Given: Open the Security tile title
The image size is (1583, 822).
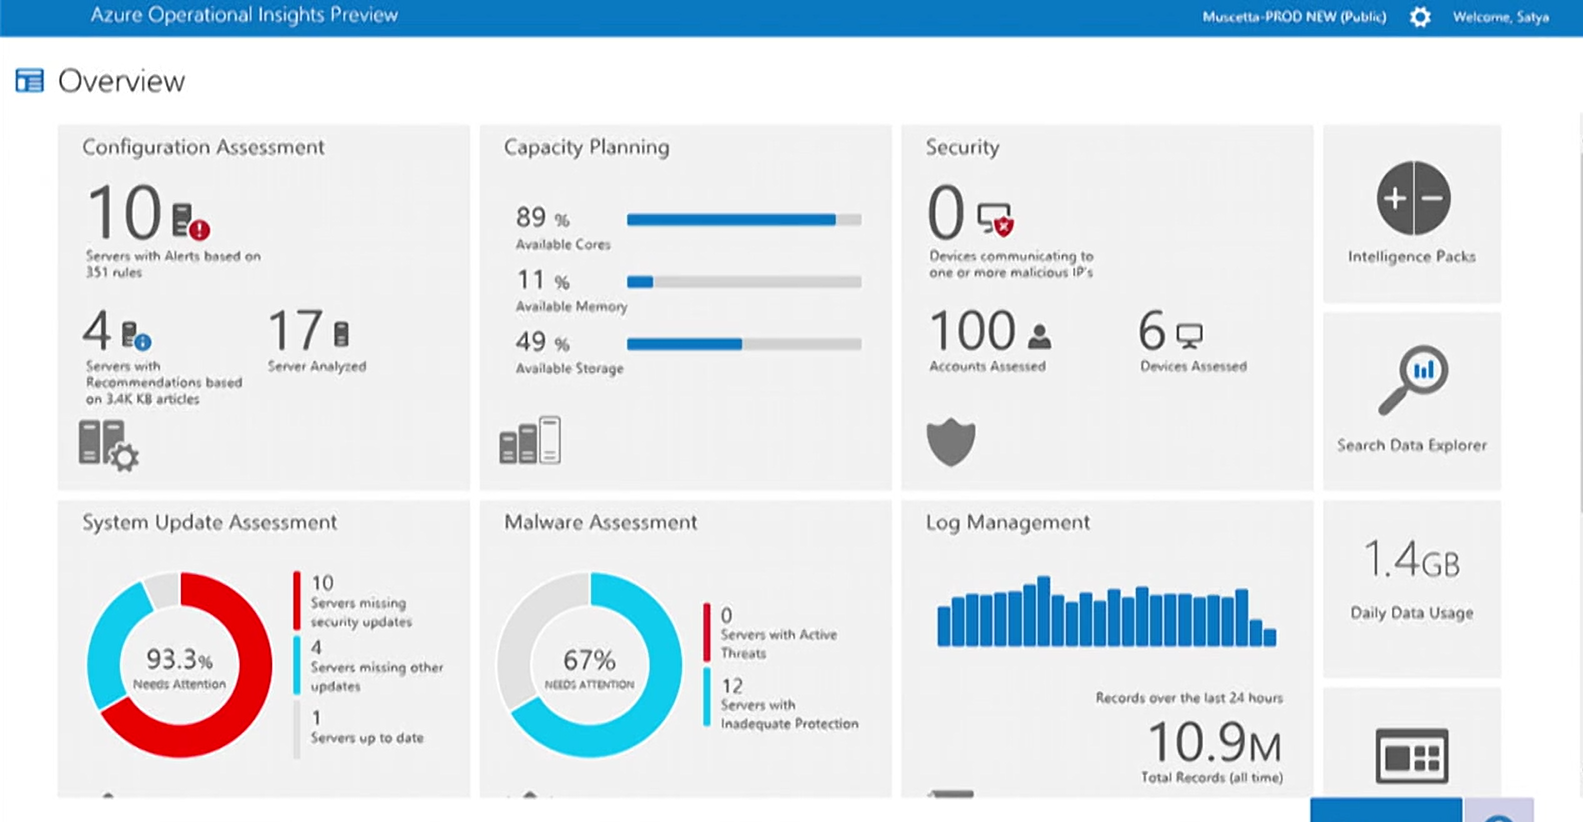Looking at the screenshot, I should [962, 147].
